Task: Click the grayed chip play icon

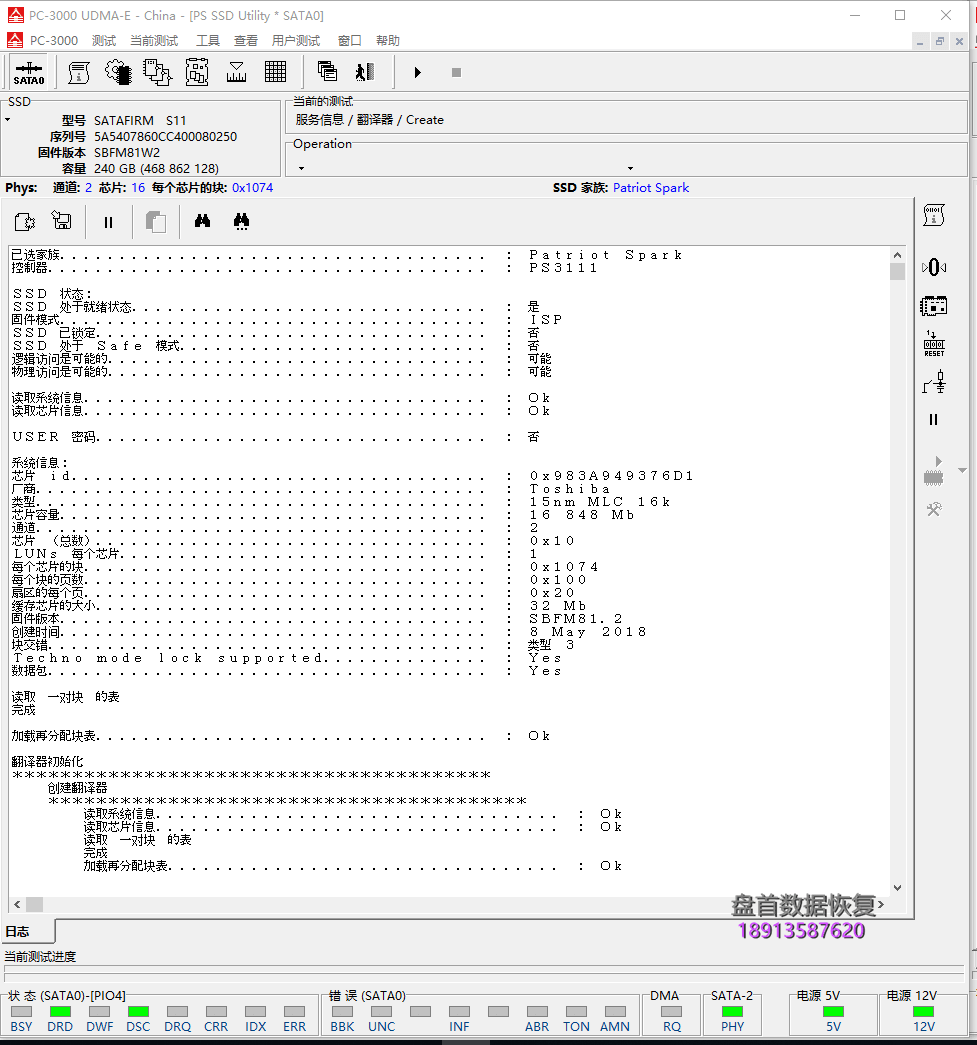Action: point(934,471)
